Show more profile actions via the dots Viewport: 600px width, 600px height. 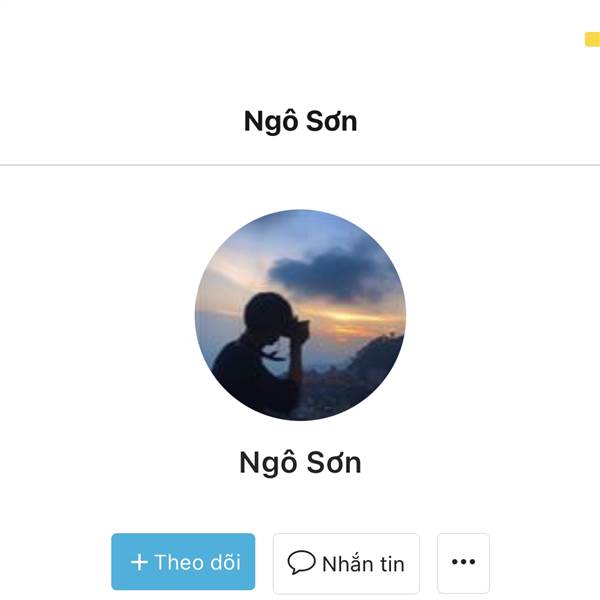coord(463,562)
